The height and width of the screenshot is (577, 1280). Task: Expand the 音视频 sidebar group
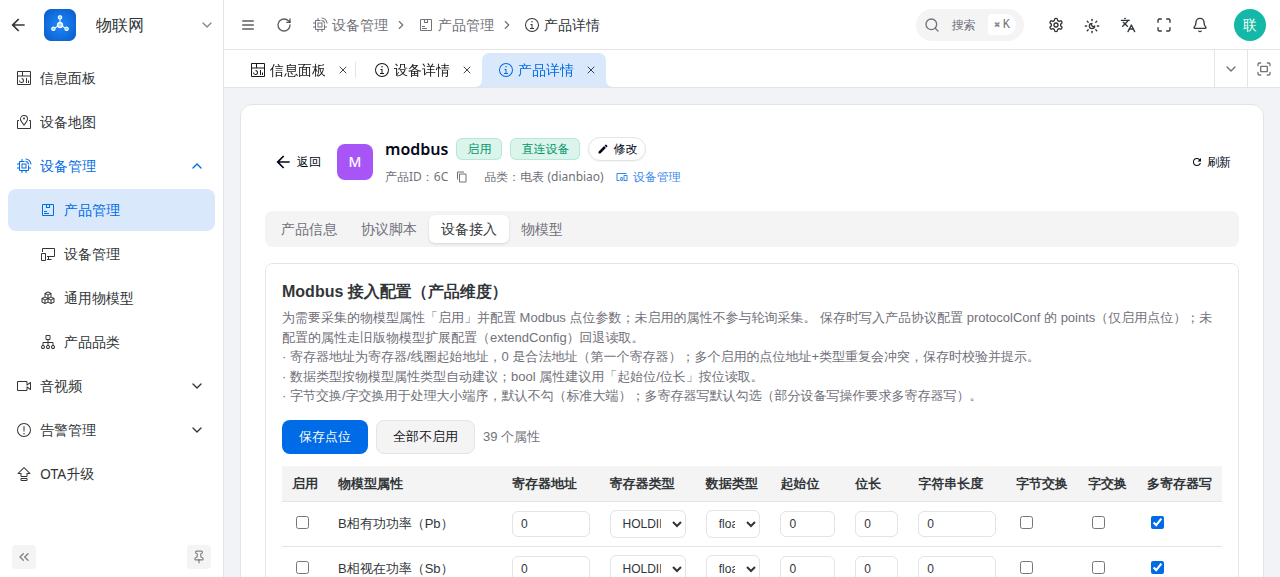[x=111, y=386]
